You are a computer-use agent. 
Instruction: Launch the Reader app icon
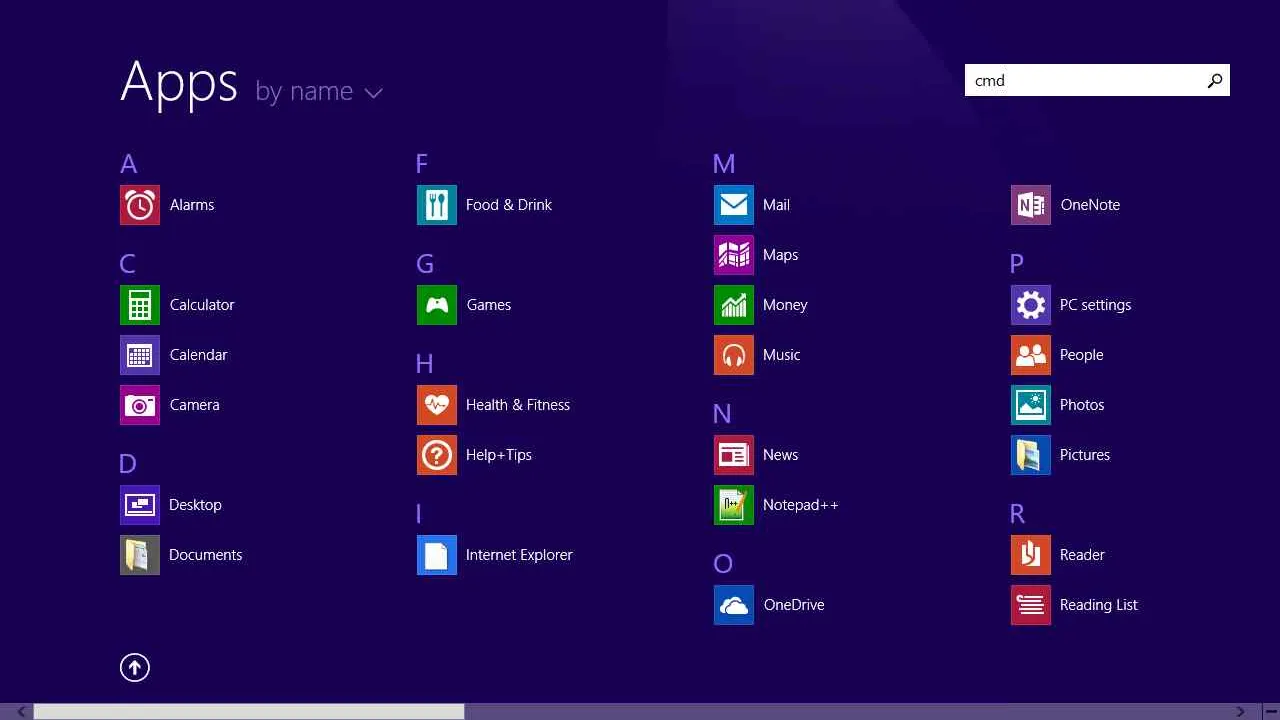coord(1031,555)
